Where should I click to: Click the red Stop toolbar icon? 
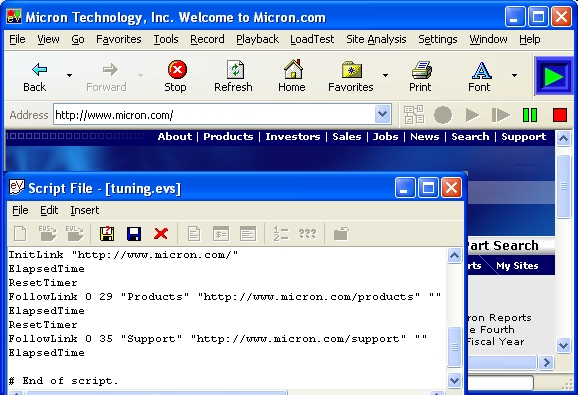pyautogui.click(x=177, y=76)
